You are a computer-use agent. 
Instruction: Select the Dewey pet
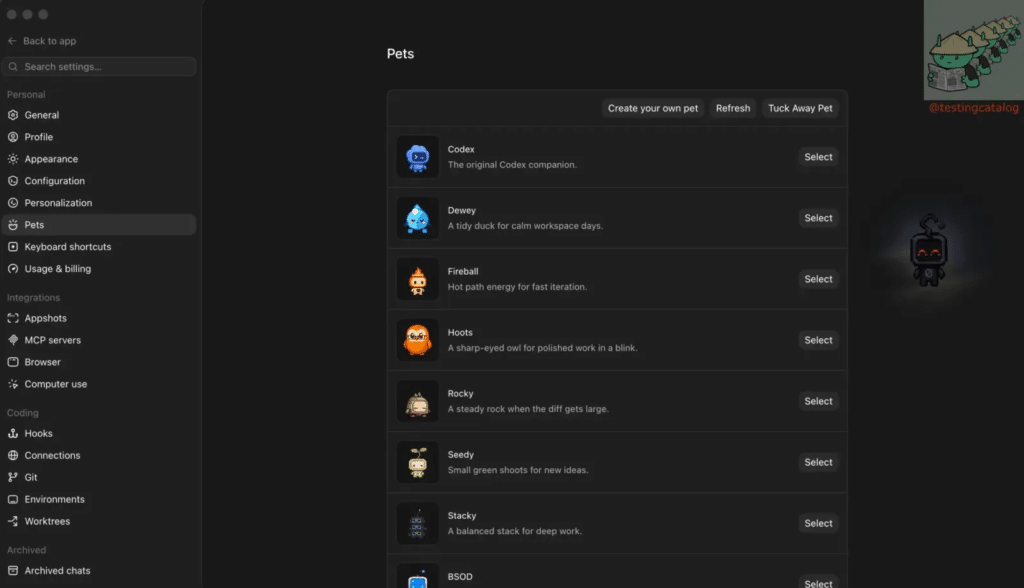(x=818, y=218)
